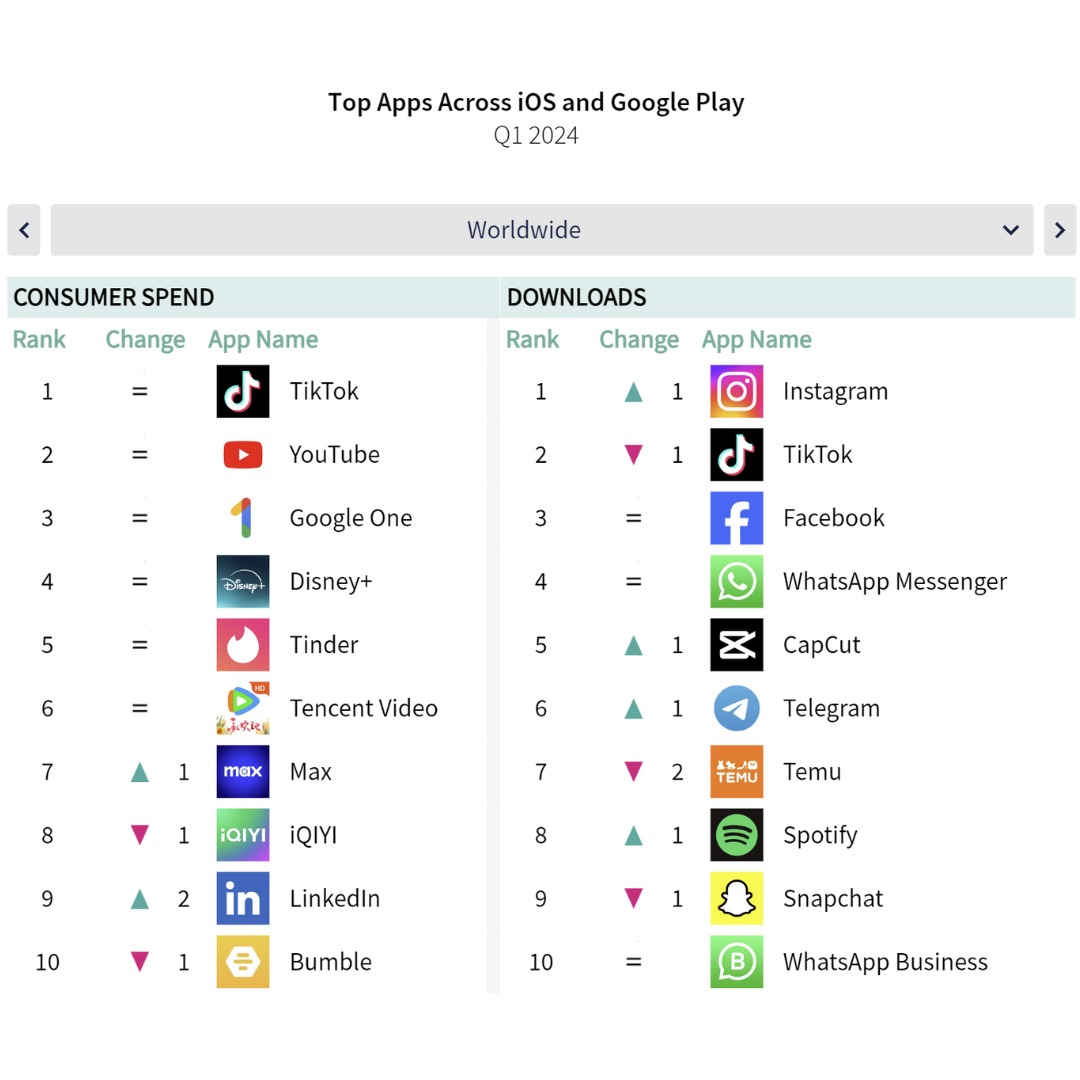Select the Google One icon
Viewport: 1080px width, 1080px height.
pyautogui.click(x=242, y=518)
